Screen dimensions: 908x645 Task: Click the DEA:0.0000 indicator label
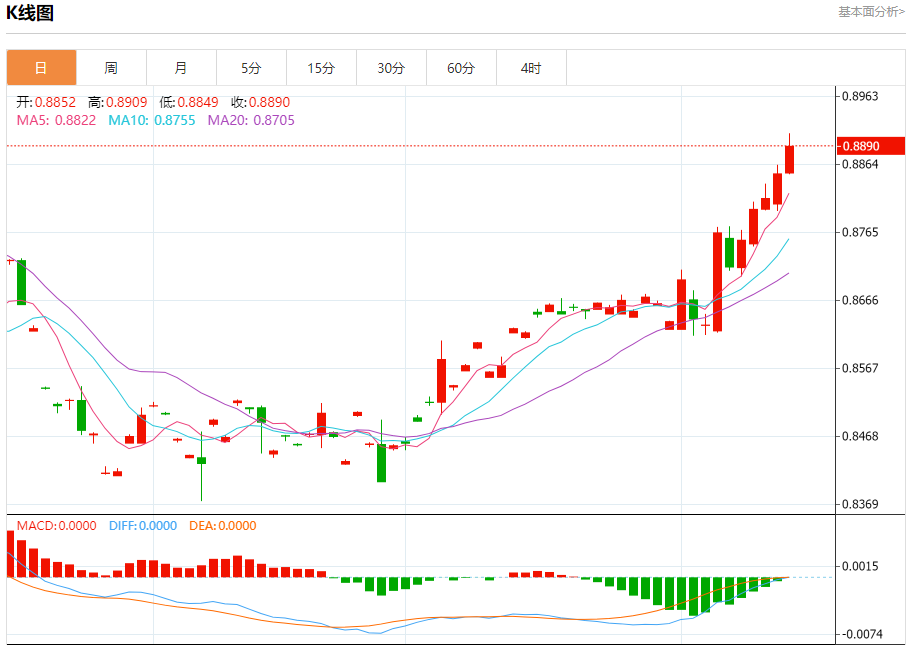click(223, 526)
